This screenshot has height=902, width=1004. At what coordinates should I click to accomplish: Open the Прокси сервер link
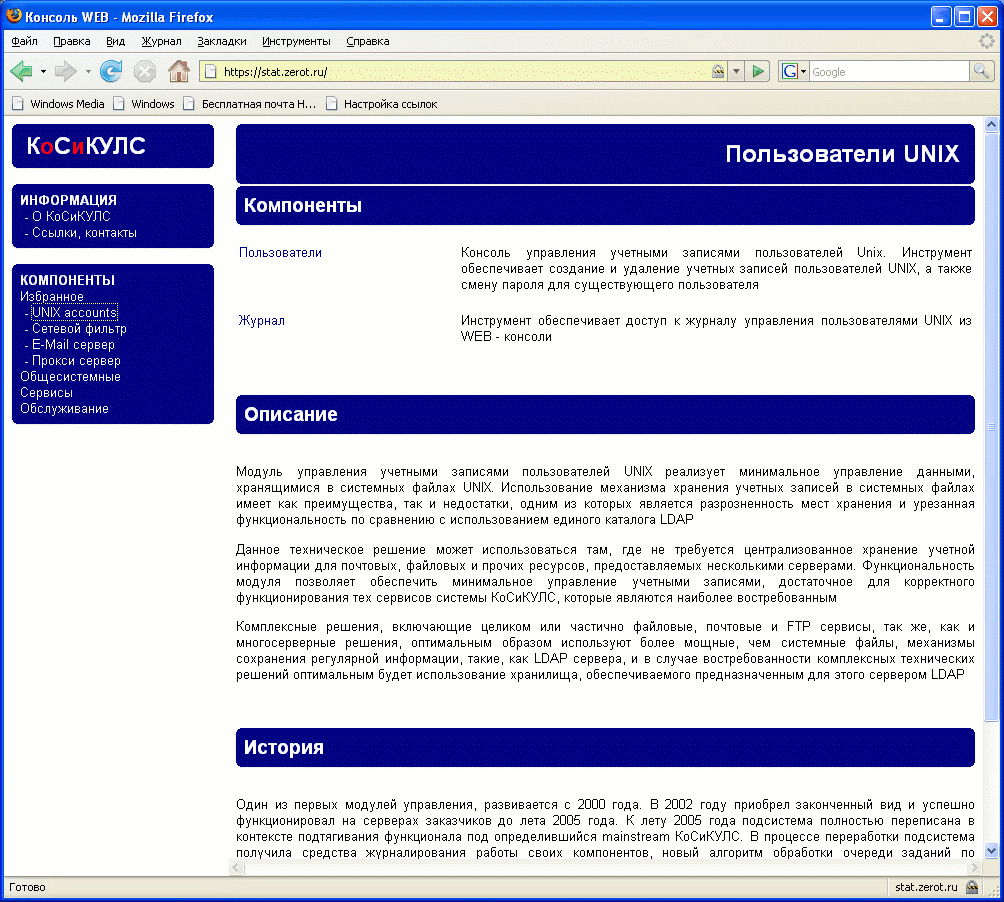pos(76,360)
